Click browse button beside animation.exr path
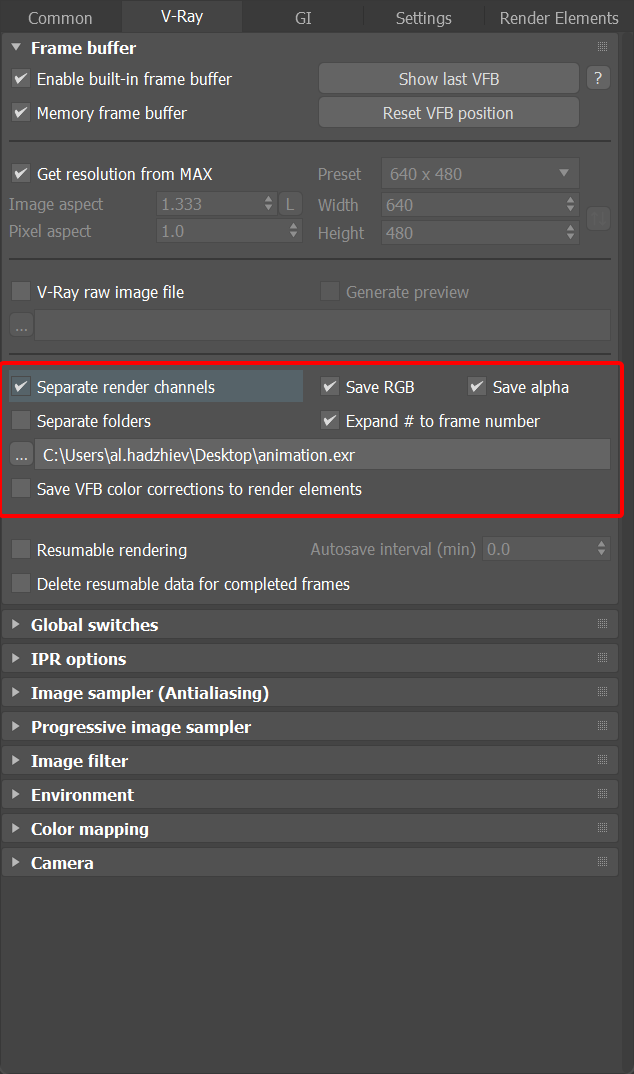Viewport: 634px width, 1074px height. point(21,455)
